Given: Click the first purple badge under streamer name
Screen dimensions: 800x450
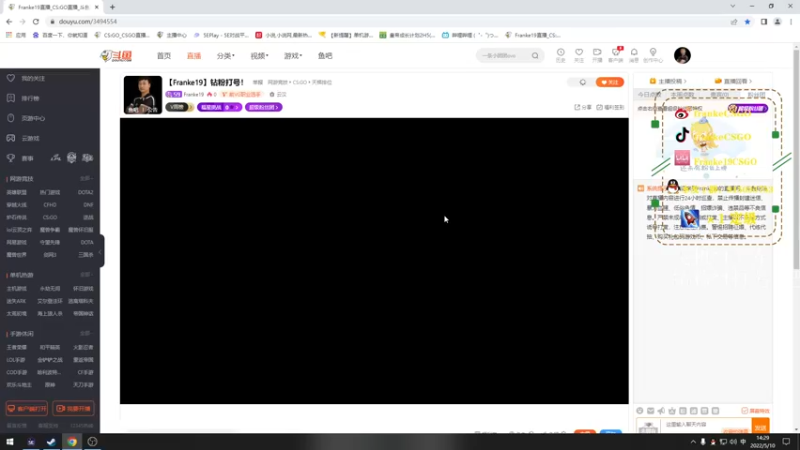Looking at the screenshot, I should (x=219, y=107).
